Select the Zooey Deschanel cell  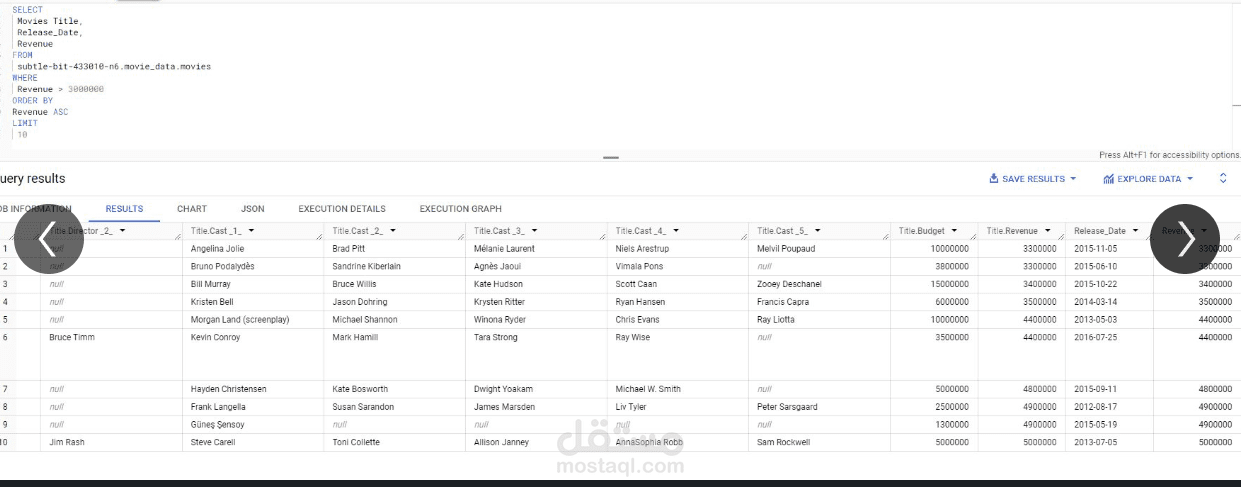click(x=789, y=285)
